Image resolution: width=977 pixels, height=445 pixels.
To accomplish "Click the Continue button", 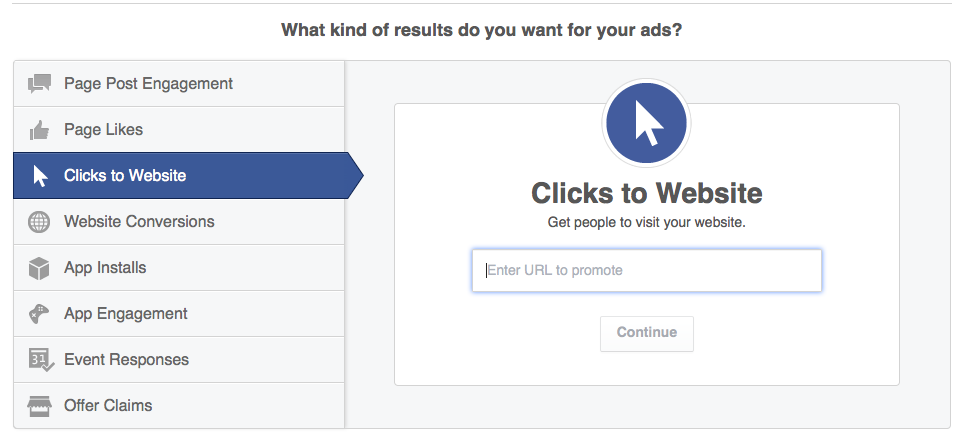I will pos(647,333).
